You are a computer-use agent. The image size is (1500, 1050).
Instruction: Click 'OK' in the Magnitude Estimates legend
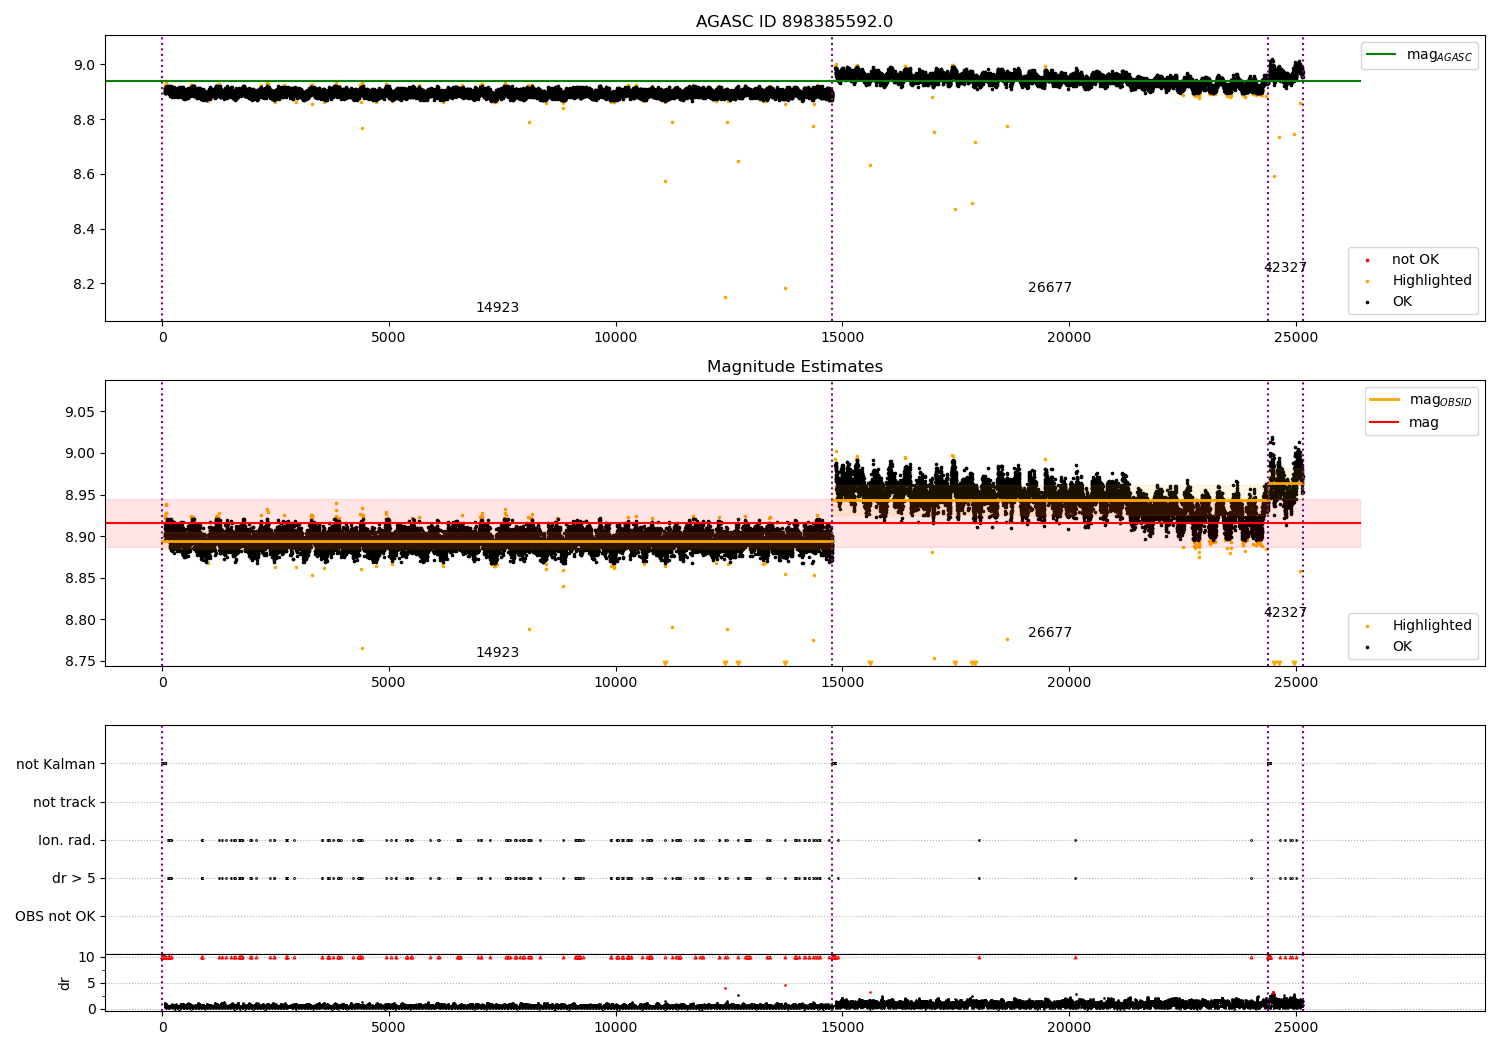pos(1402,647)
